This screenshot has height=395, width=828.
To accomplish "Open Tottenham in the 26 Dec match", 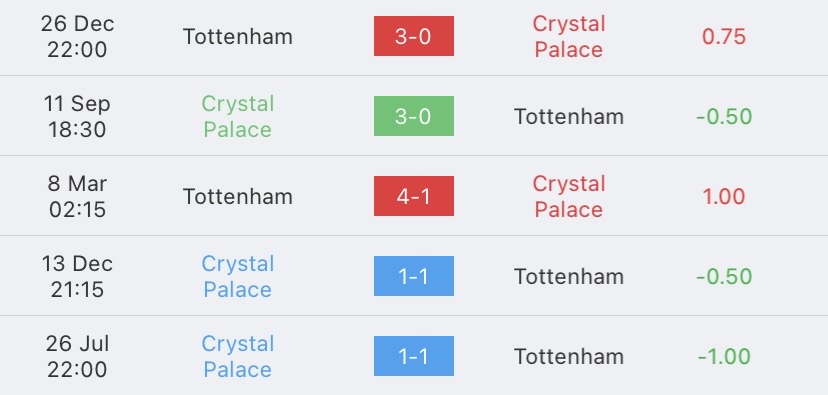I will coord(238,37).
